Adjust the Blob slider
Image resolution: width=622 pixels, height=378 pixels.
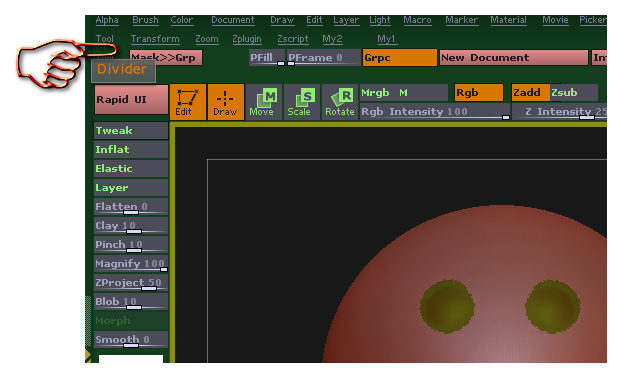click(131, 302)
